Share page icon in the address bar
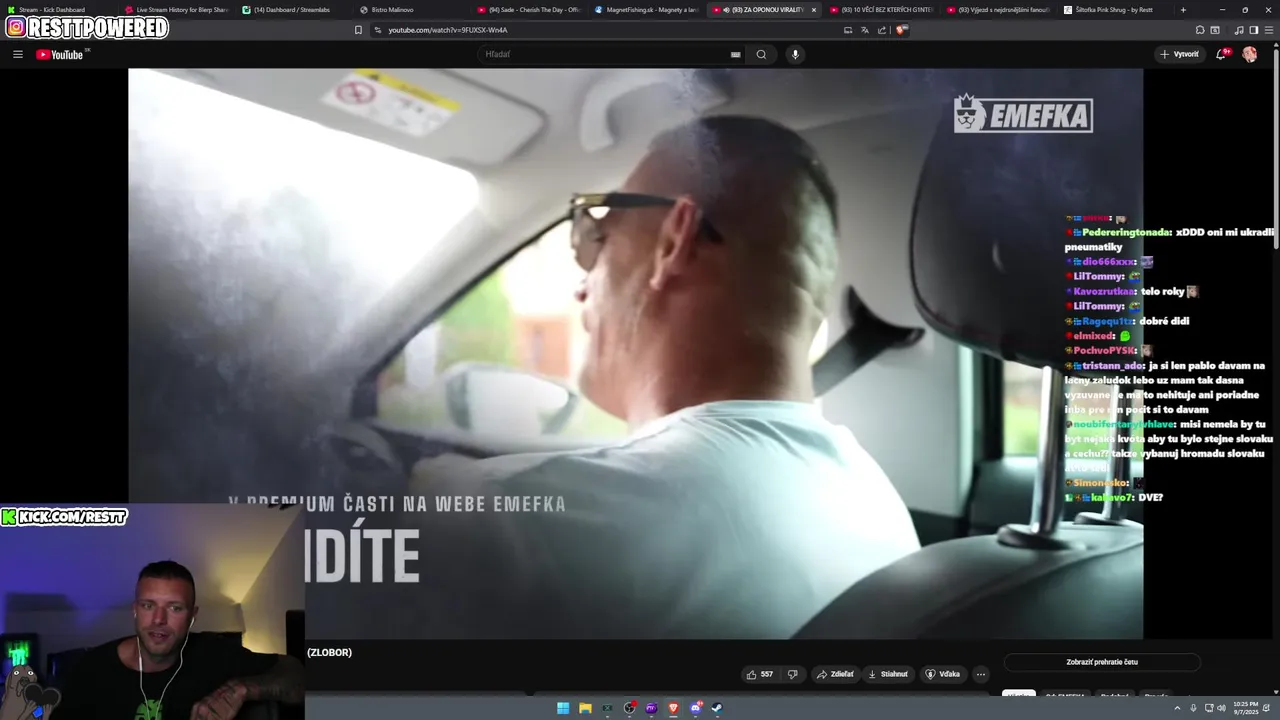The width and height of the screenshot is (1280, 720). (x=882, y=30)
